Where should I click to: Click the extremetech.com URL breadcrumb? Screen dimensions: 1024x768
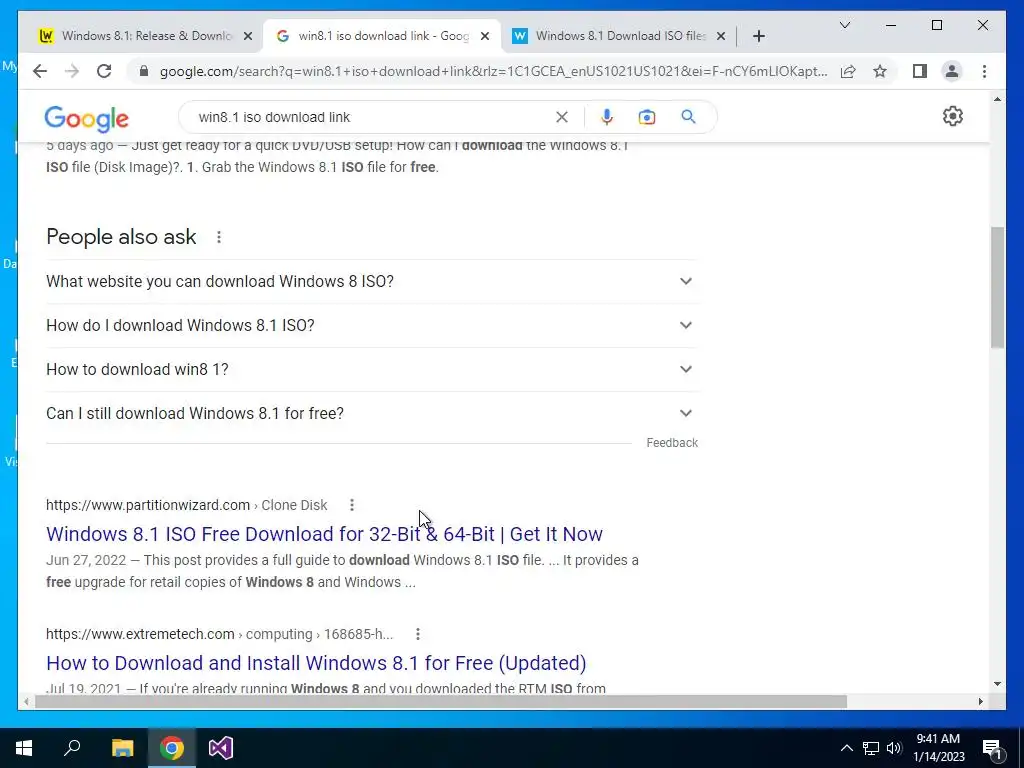(219, 634)
